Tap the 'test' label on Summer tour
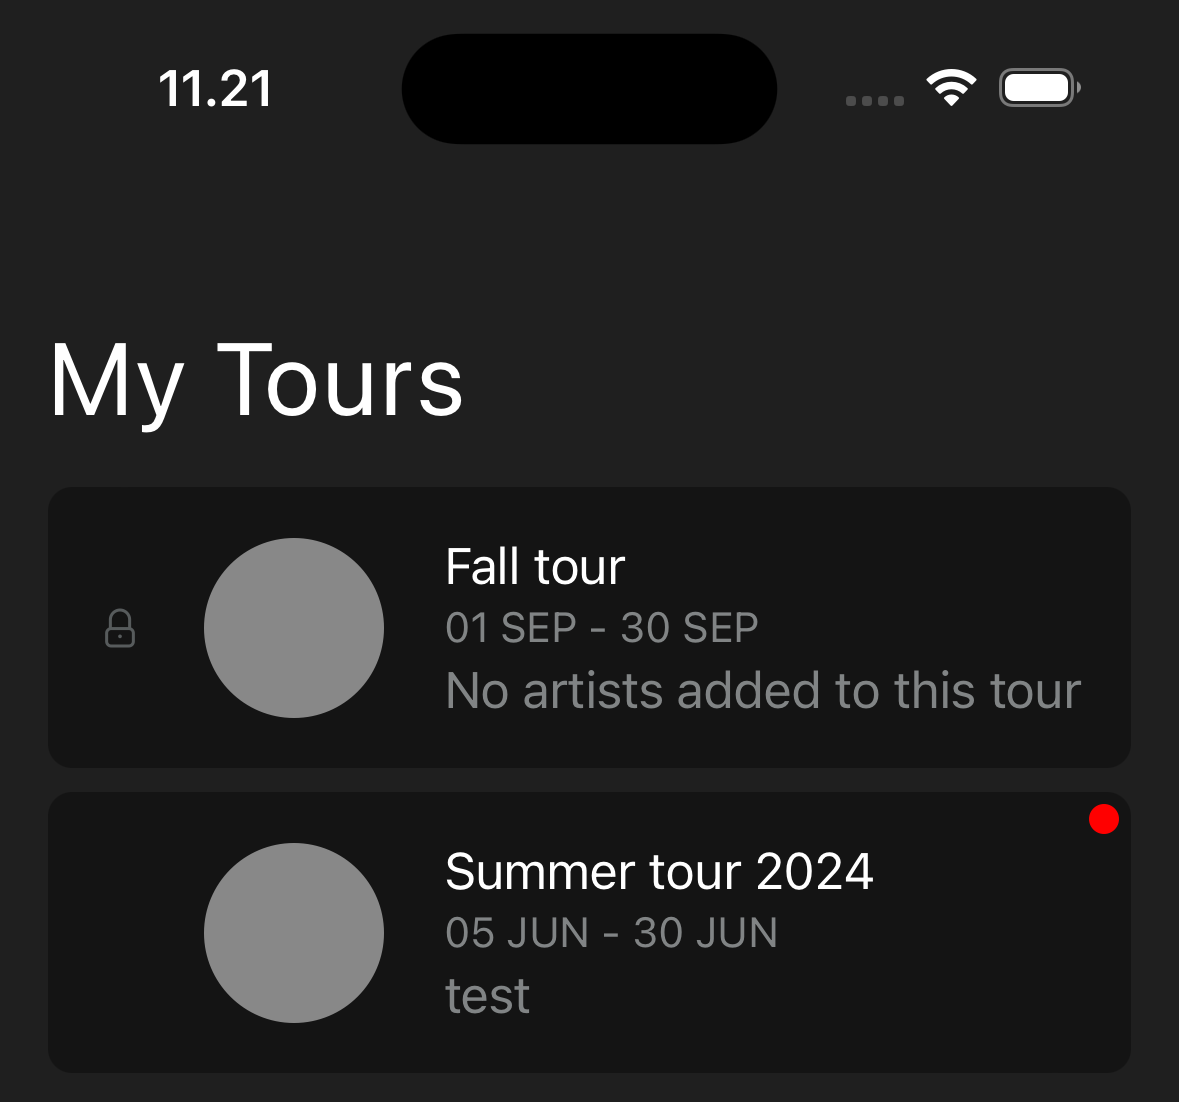 pyautogui.click(x=487, y=994)
